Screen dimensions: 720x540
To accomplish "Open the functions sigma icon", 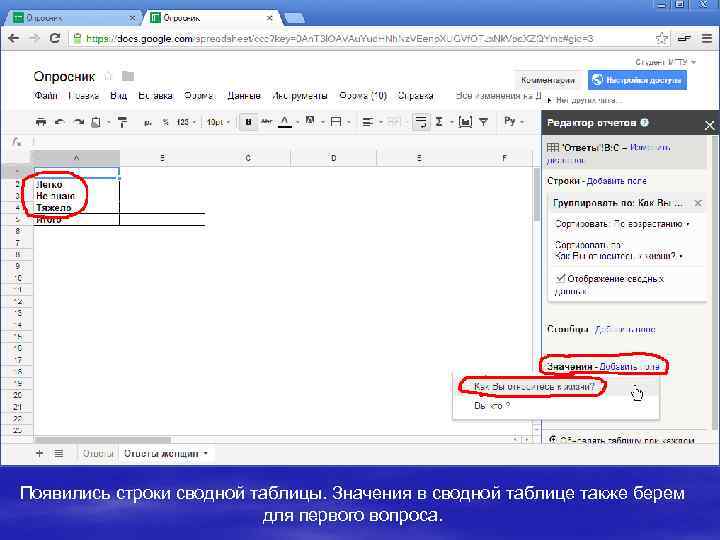I will [x=439, y=122].
